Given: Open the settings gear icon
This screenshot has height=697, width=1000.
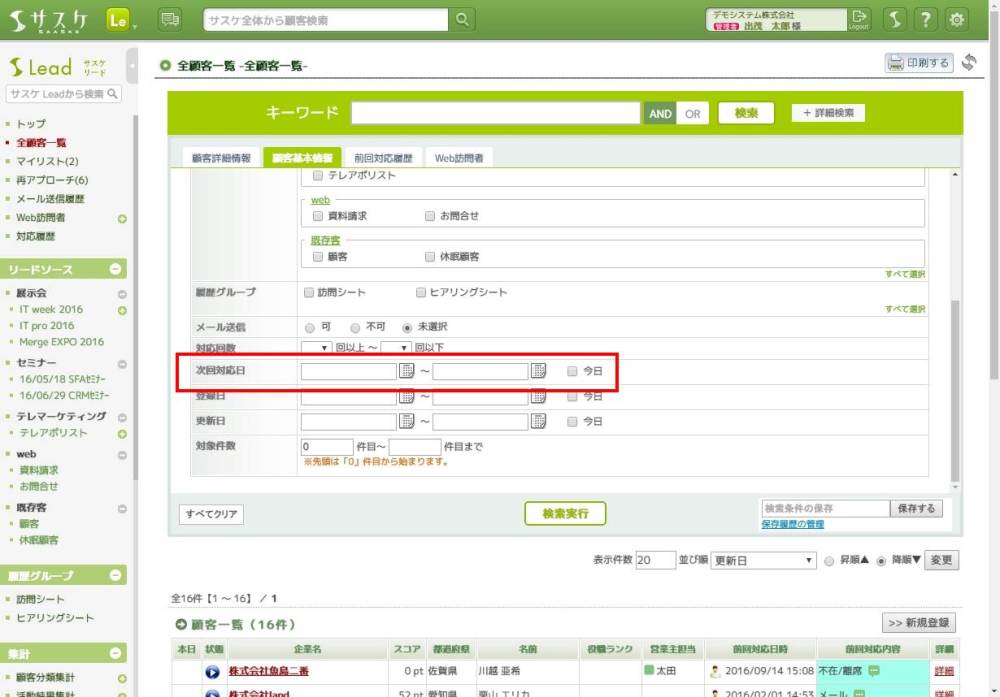Looking at the screenshot, I should coord(957,20).
